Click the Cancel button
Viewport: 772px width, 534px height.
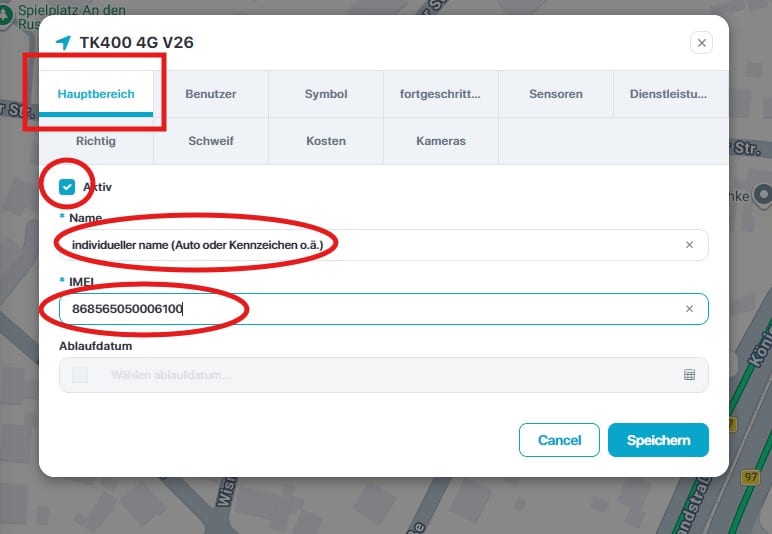559,440
